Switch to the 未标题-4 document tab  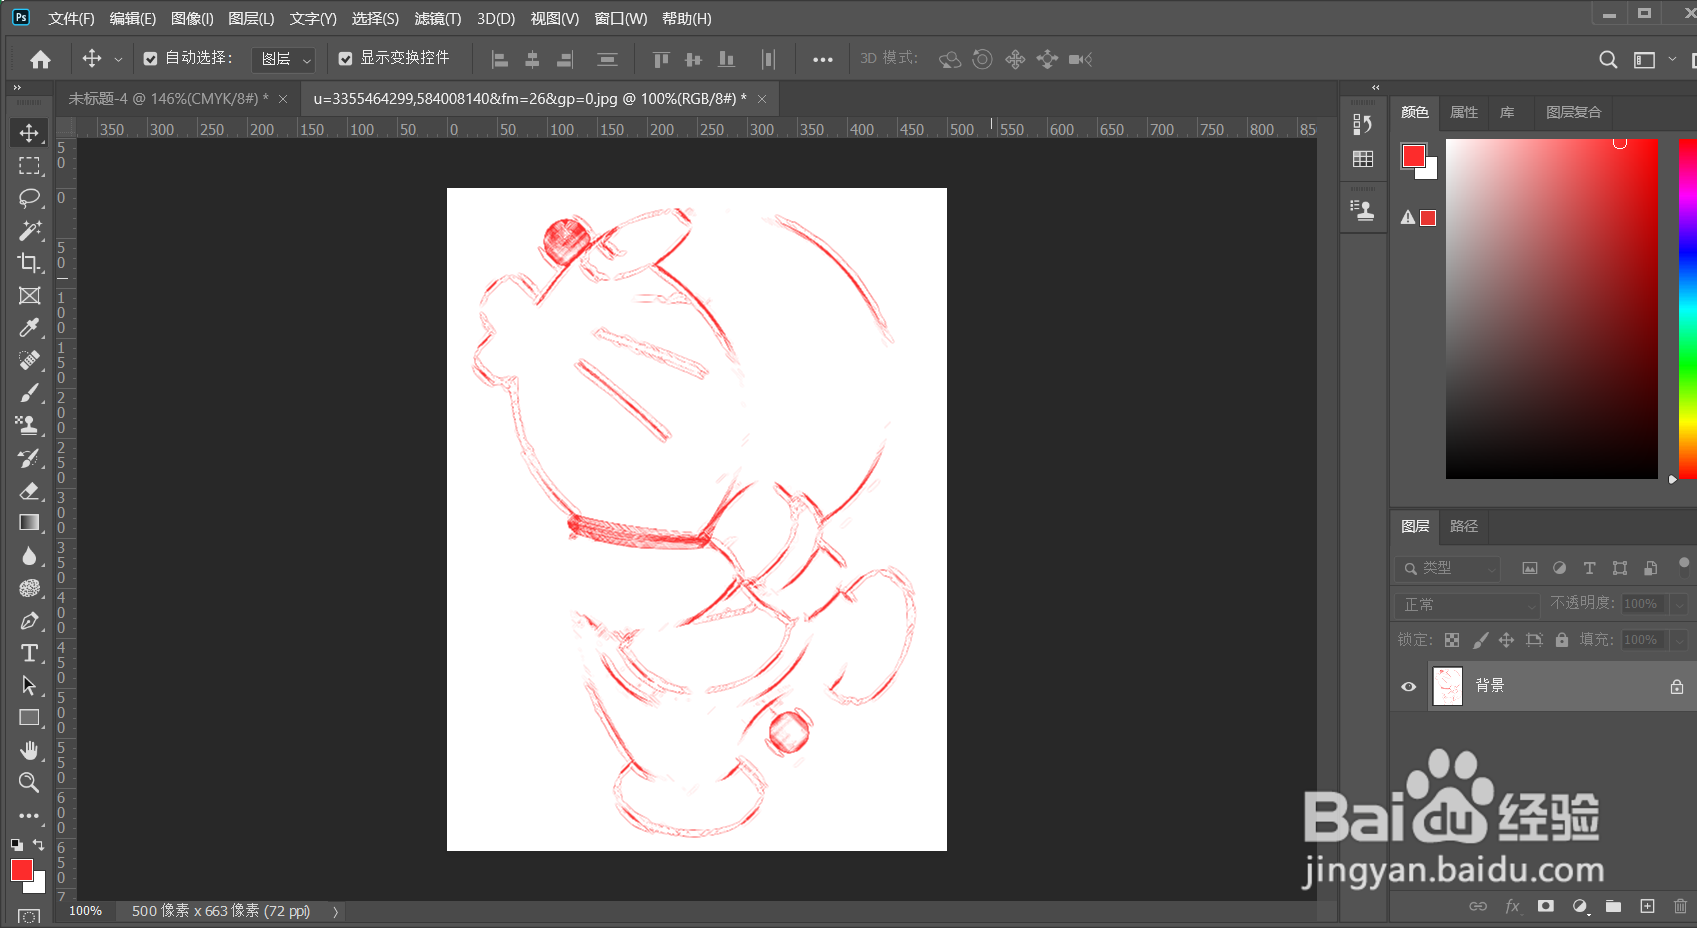pyautogui.click(x=168, y=99)
